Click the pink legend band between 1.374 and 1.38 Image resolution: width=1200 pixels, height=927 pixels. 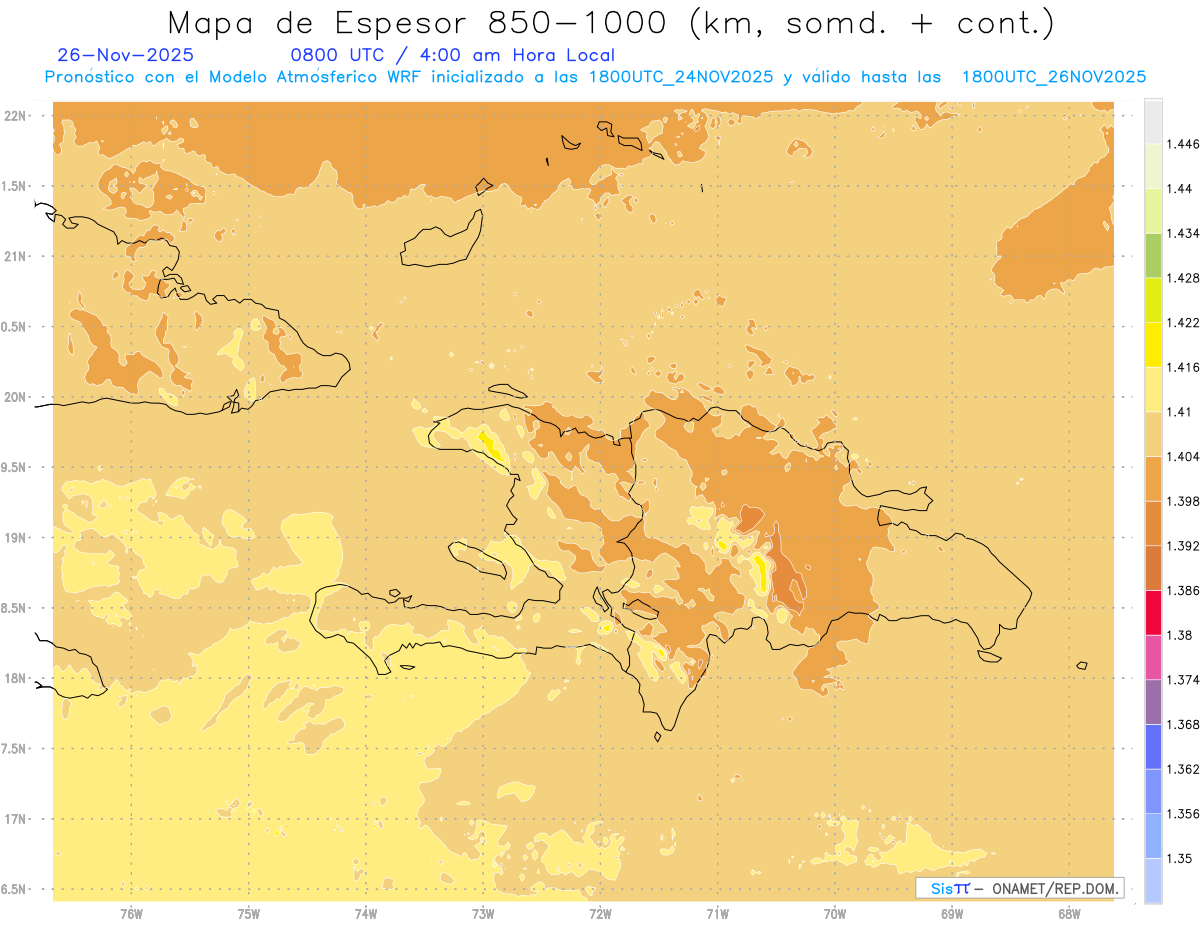pyautogui.click(x=1153, y=658)
